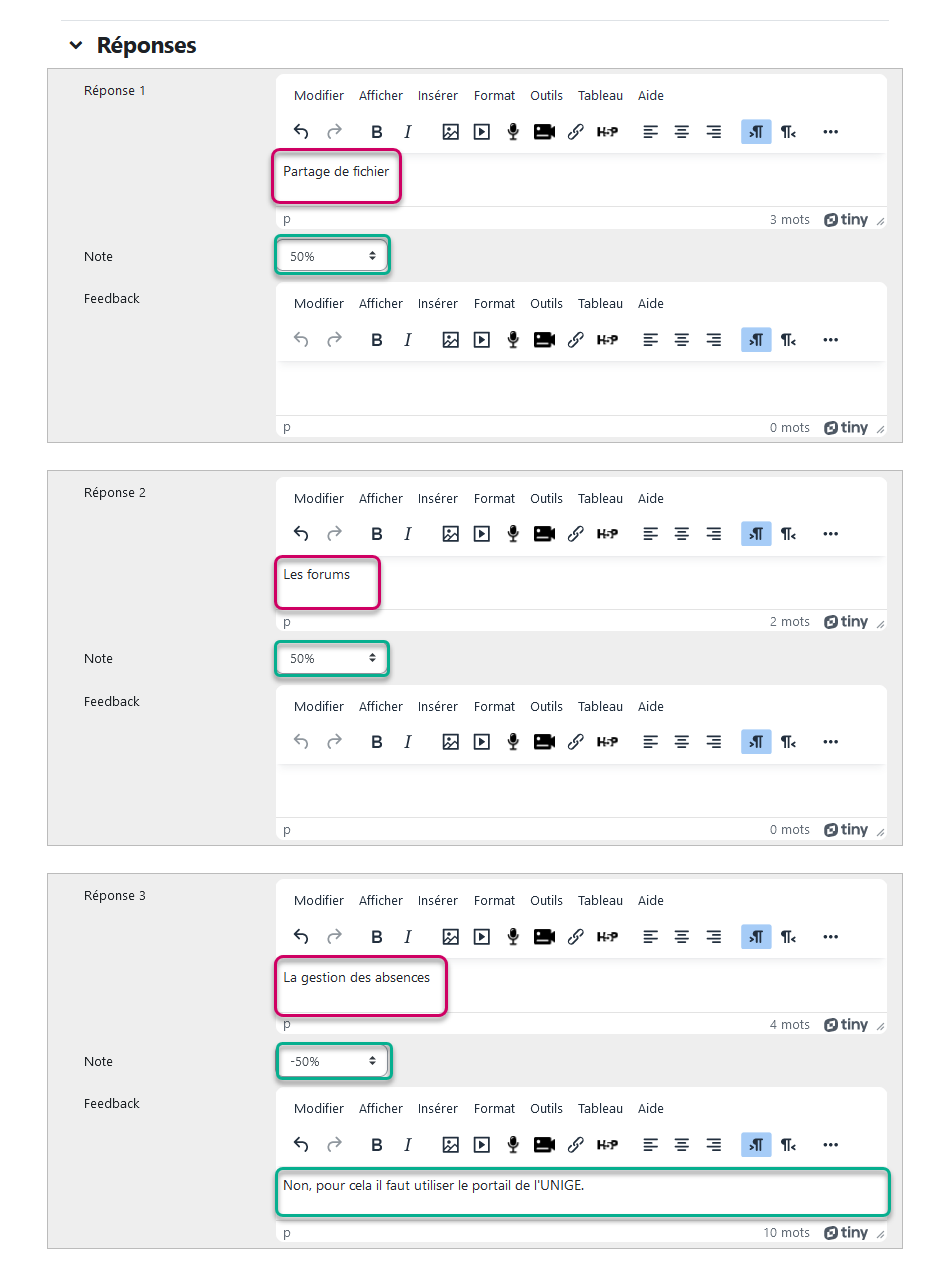Open the Note dropdown for Réponse 1

(x=332, y=257)
